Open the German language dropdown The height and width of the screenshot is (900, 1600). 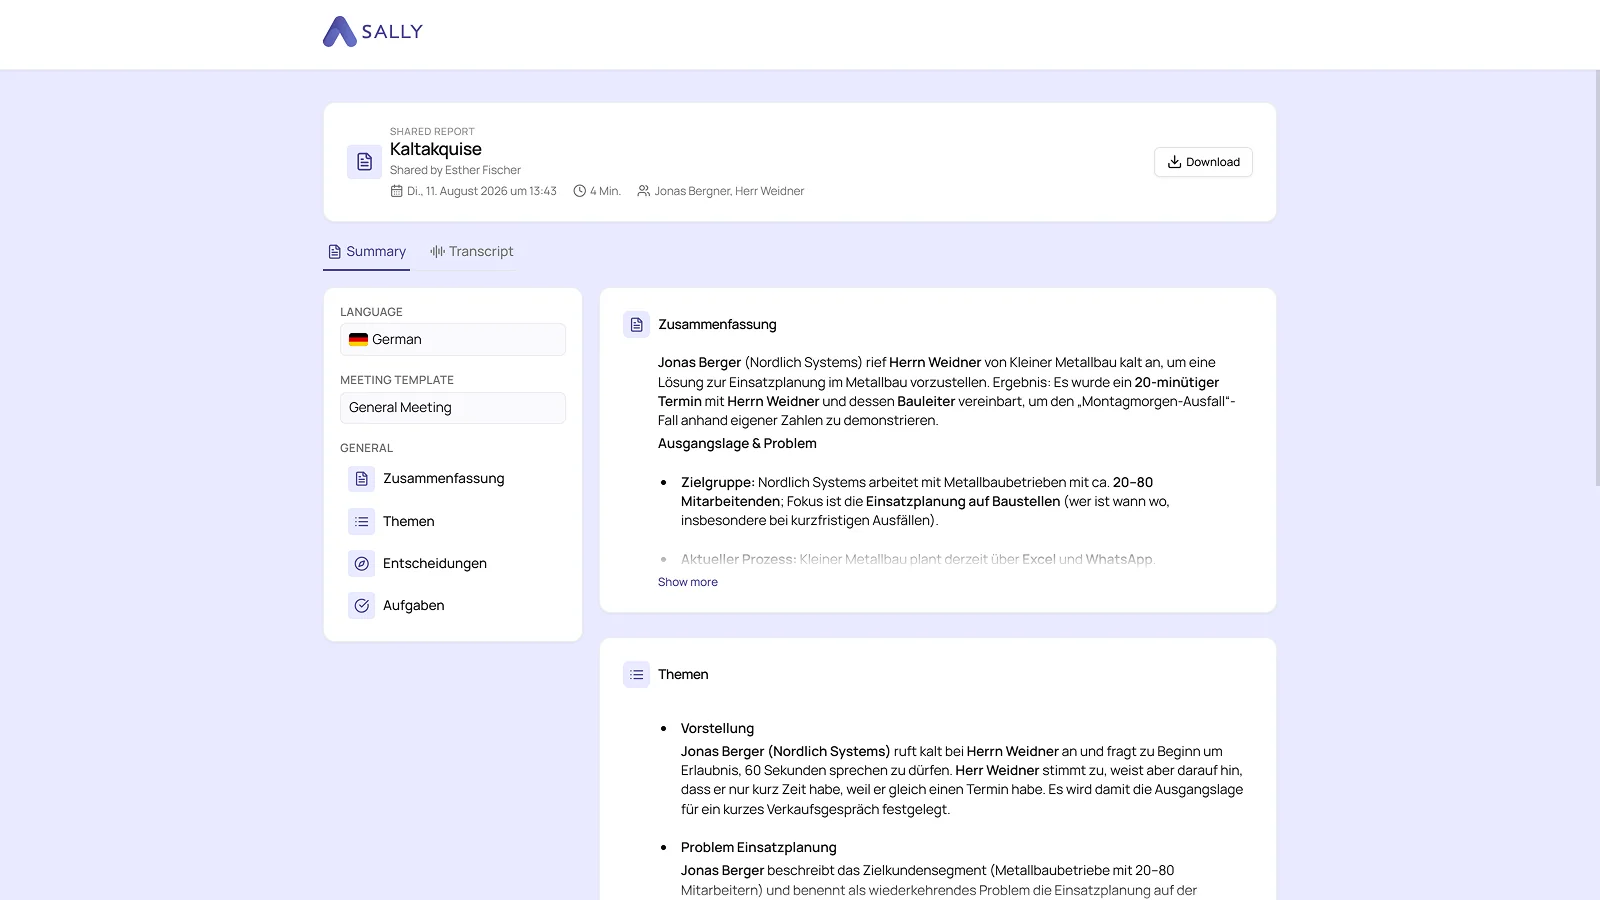453,339
